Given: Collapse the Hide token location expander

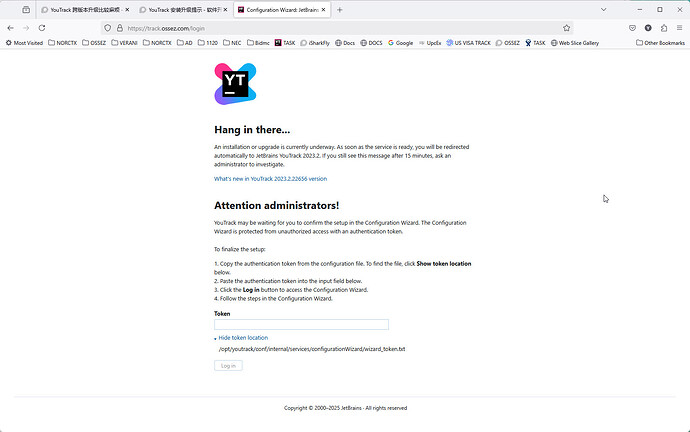Looking at the screenshot, I should coord(241,338).
